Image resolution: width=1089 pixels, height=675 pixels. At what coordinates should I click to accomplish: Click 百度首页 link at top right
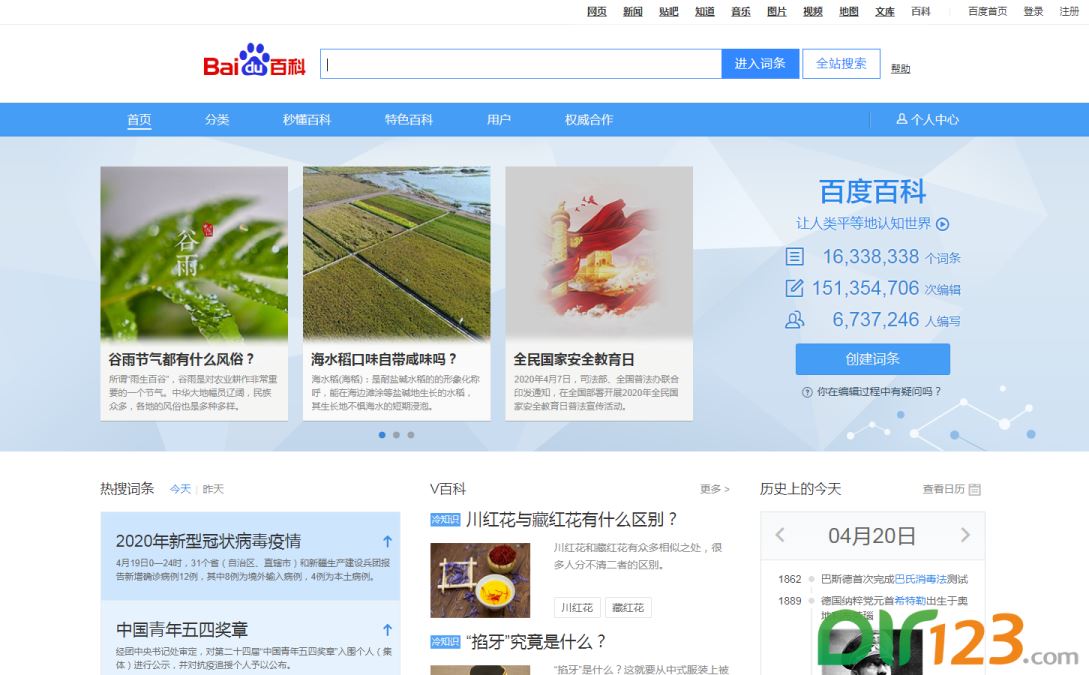pyautogui.click(x=988, y=11)
